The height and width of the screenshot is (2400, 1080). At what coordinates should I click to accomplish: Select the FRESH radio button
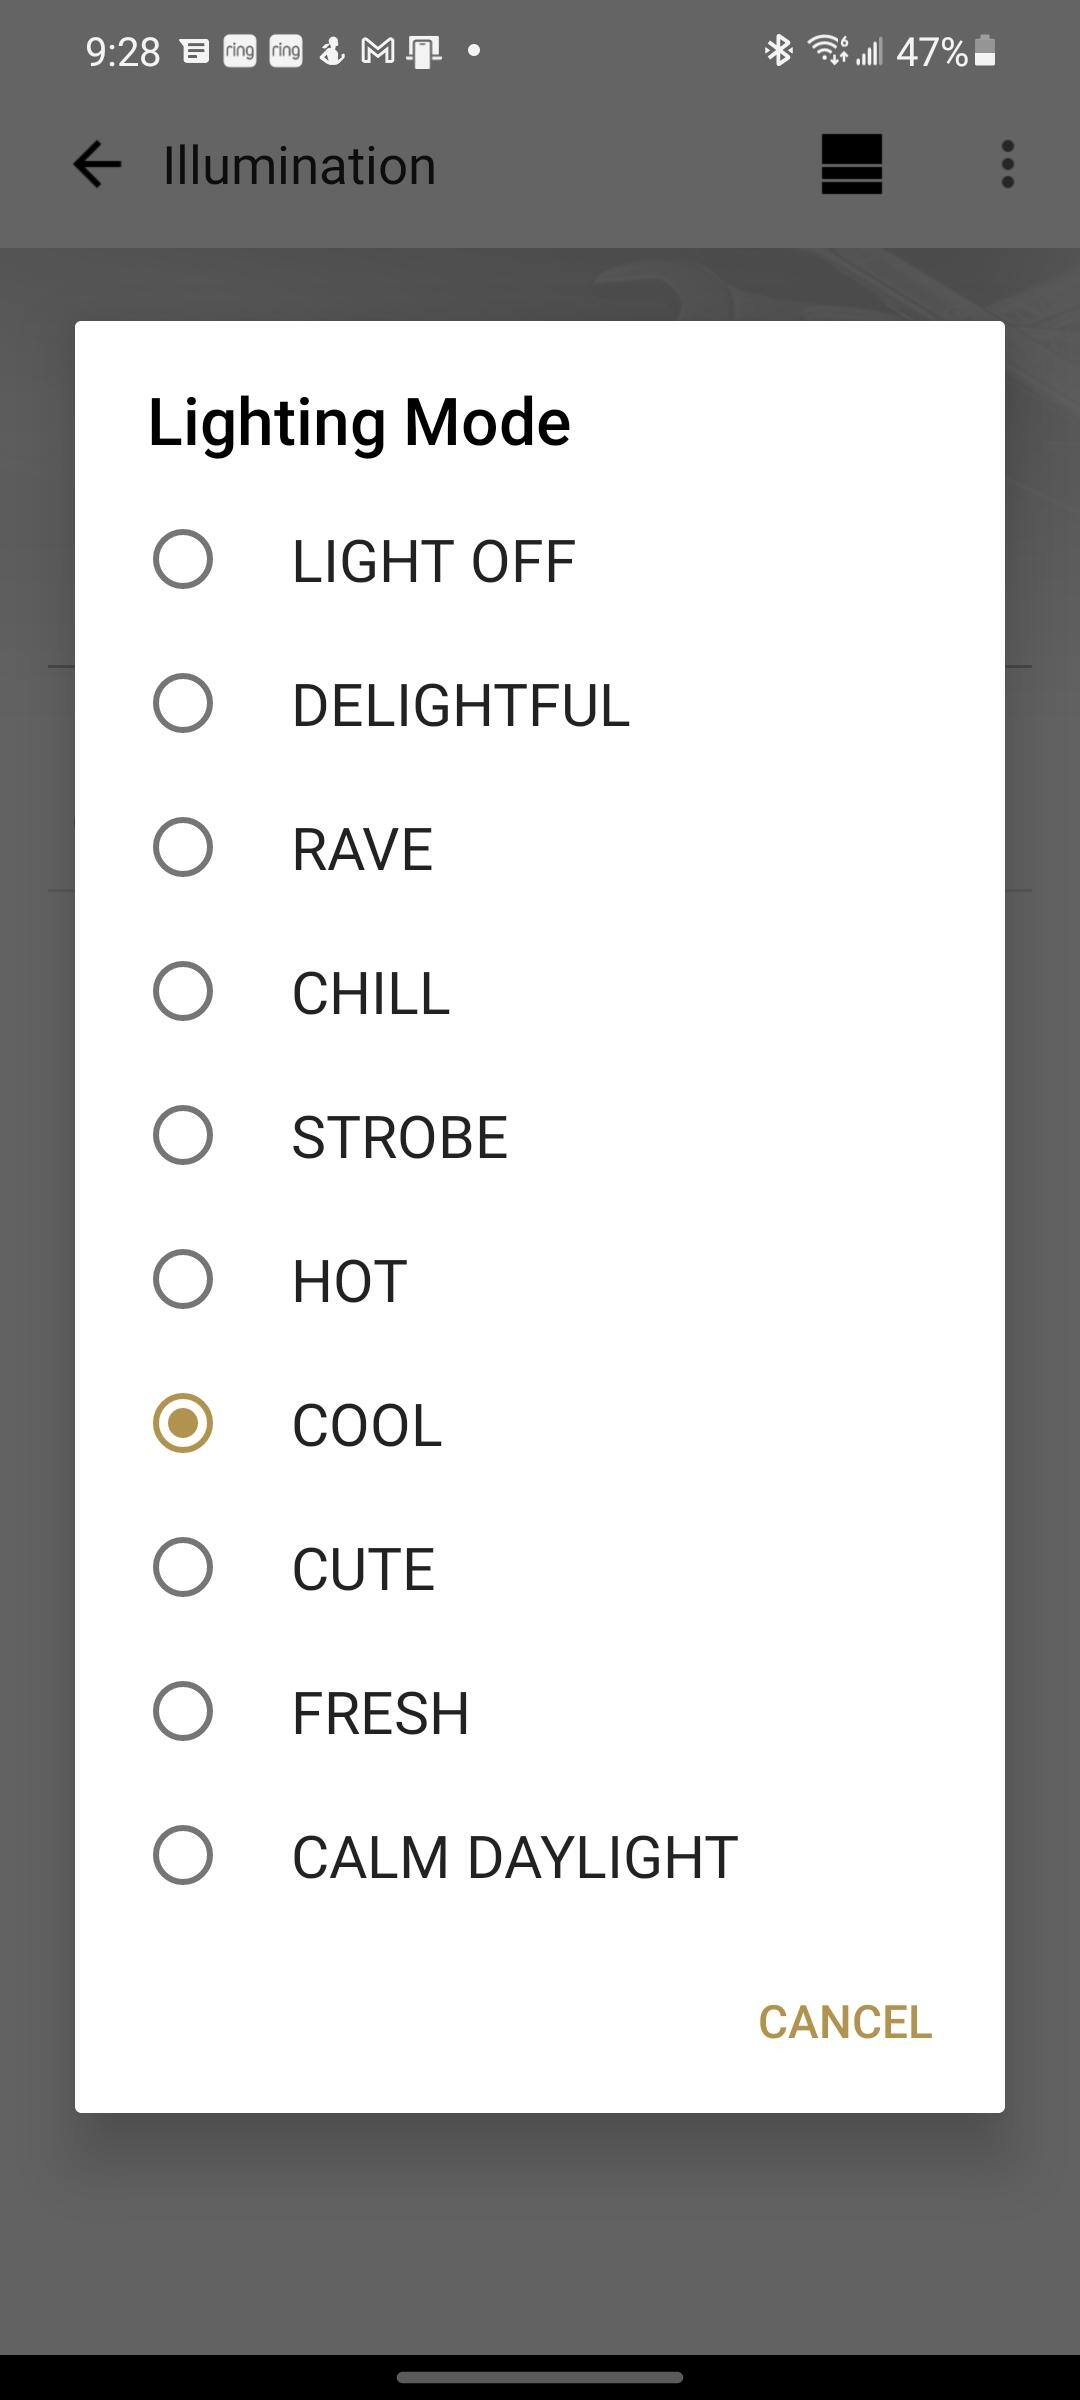[x=183, y=1712]
